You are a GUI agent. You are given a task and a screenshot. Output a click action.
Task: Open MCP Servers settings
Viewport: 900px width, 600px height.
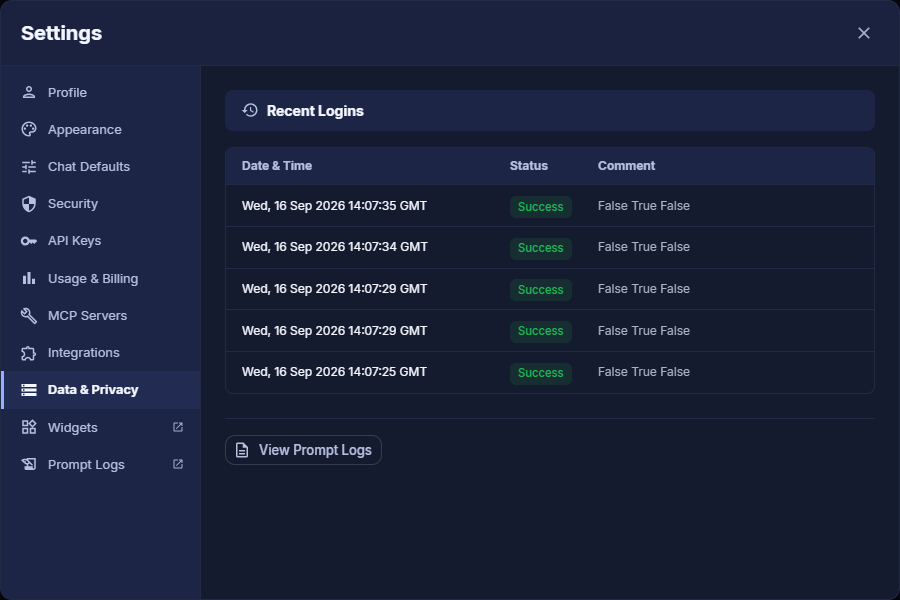(101, 316)
